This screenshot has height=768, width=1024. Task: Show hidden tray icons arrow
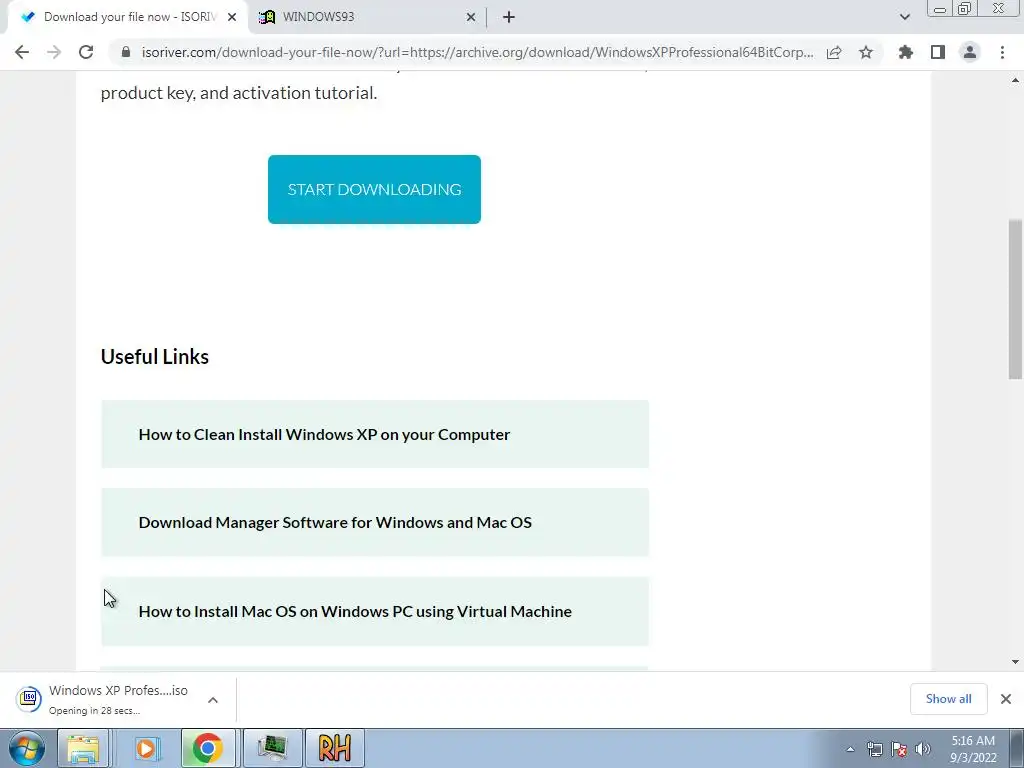click(x=850, y=750)
